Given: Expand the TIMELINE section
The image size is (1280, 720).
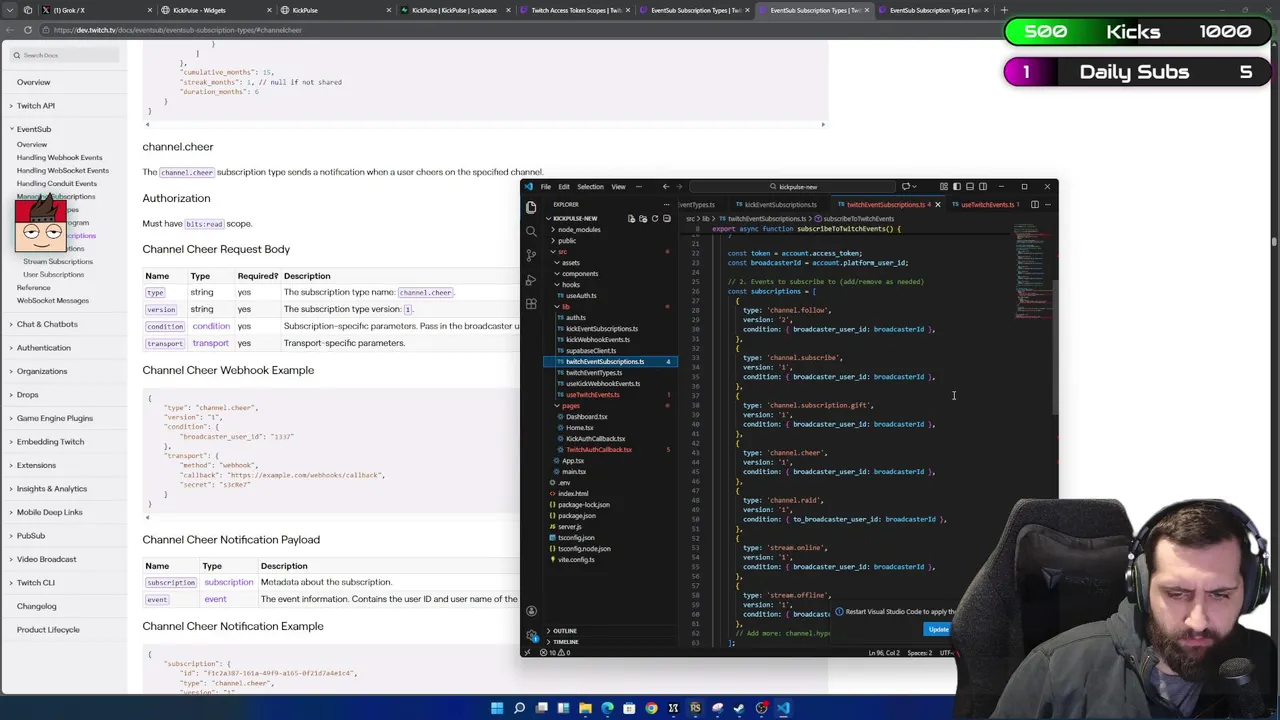Looking at the screenshot, I should point(565,642).
